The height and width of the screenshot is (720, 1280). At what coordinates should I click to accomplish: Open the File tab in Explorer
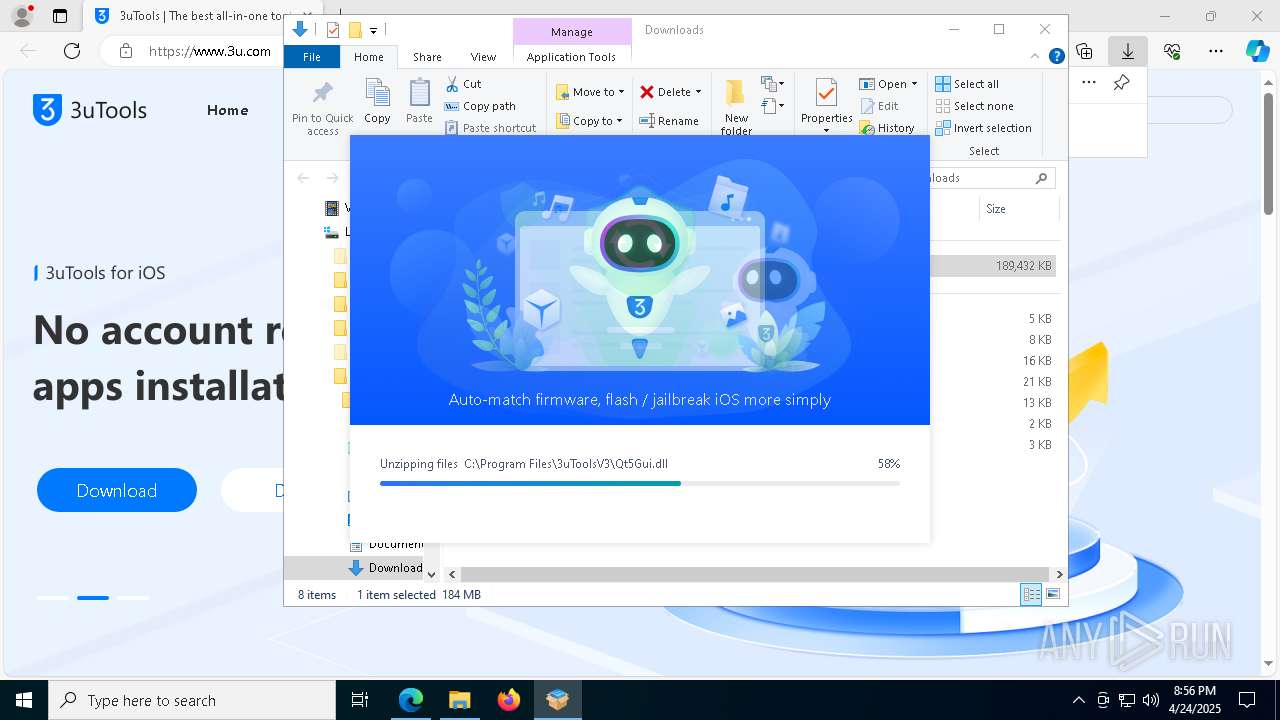(x=312, y=57)
